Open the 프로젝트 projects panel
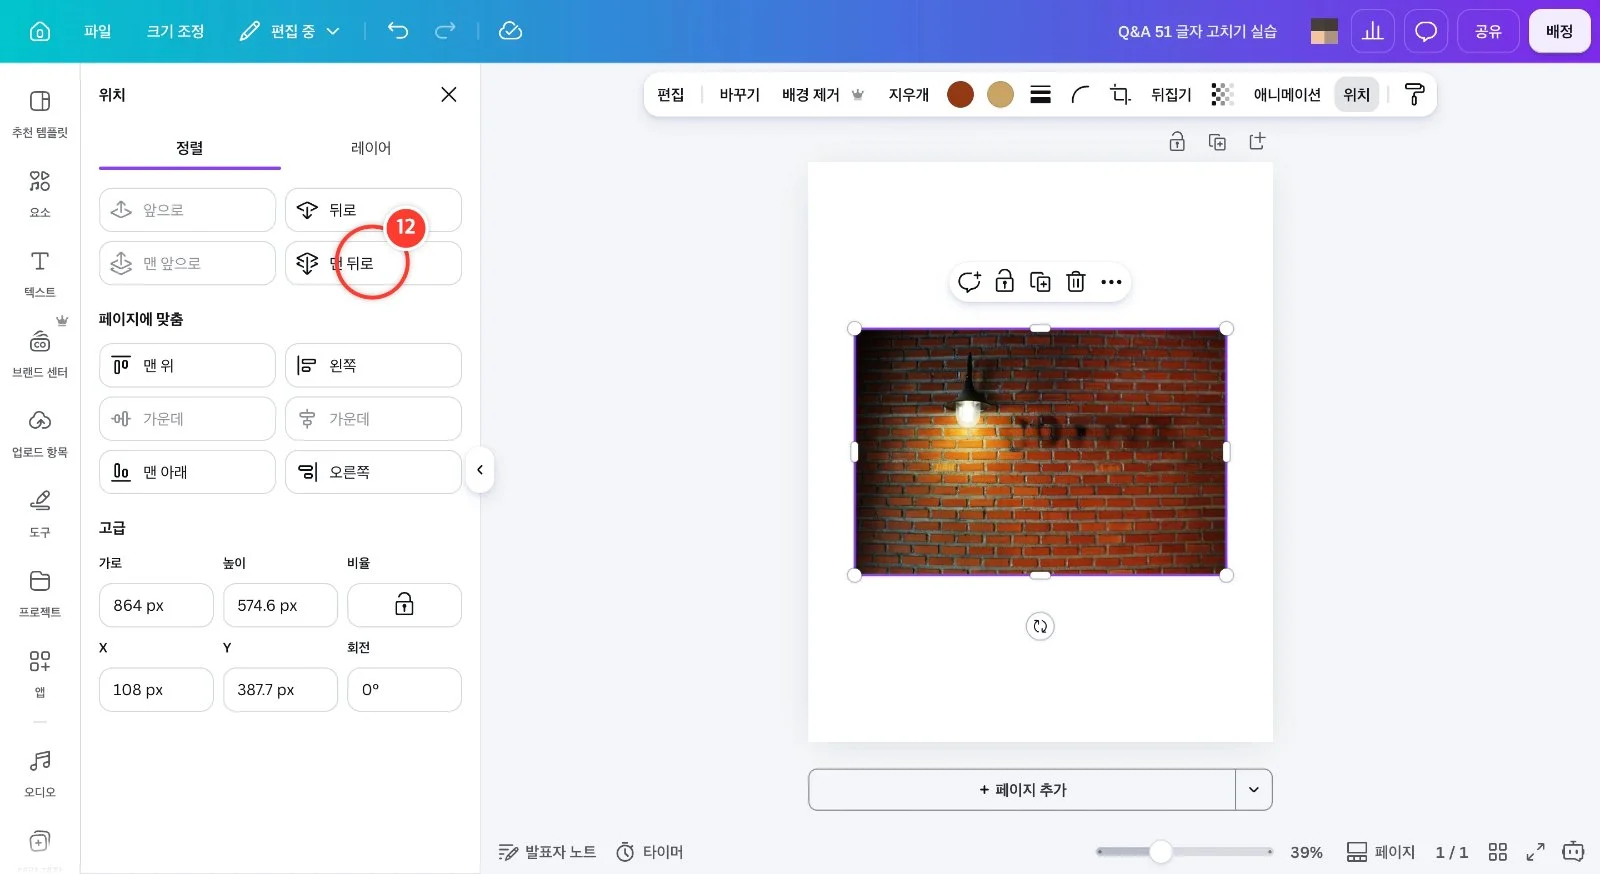The height and width of the screenshot is (874, 1600). 40,593
